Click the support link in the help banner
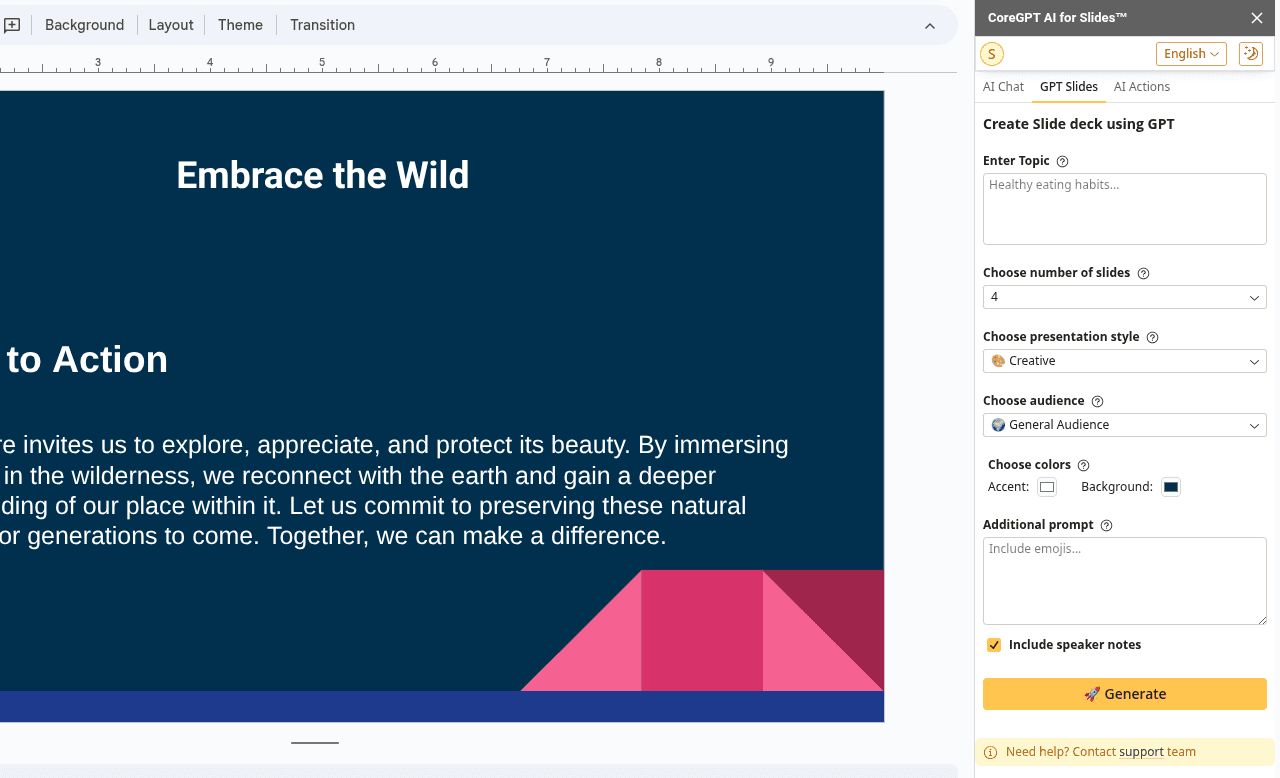 point(1142,752)
